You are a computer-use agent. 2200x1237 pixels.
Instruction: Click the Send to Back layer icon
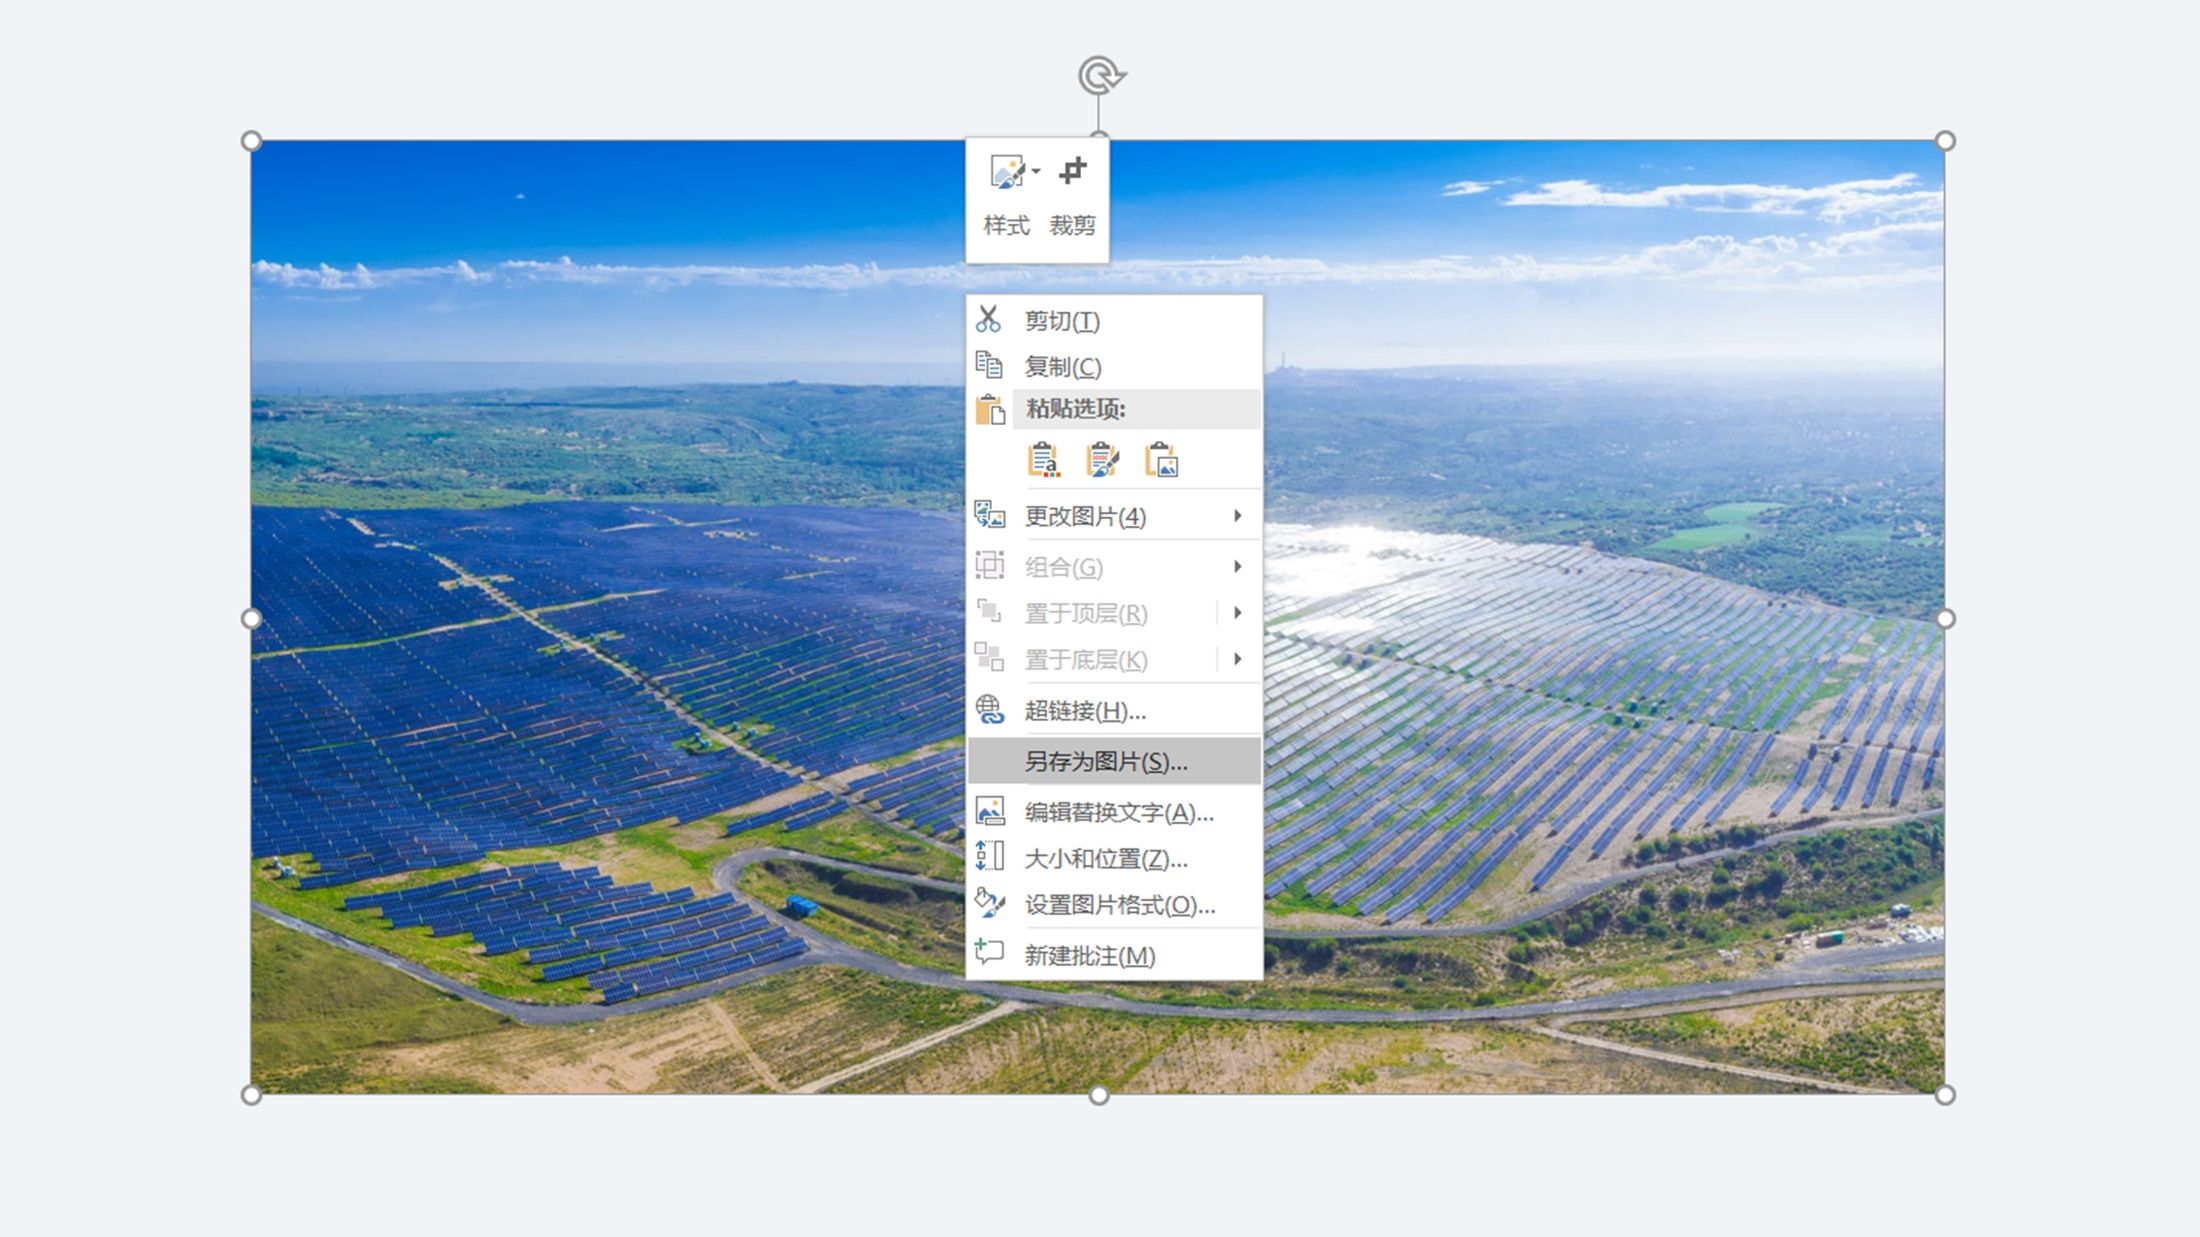coord(989,657)
